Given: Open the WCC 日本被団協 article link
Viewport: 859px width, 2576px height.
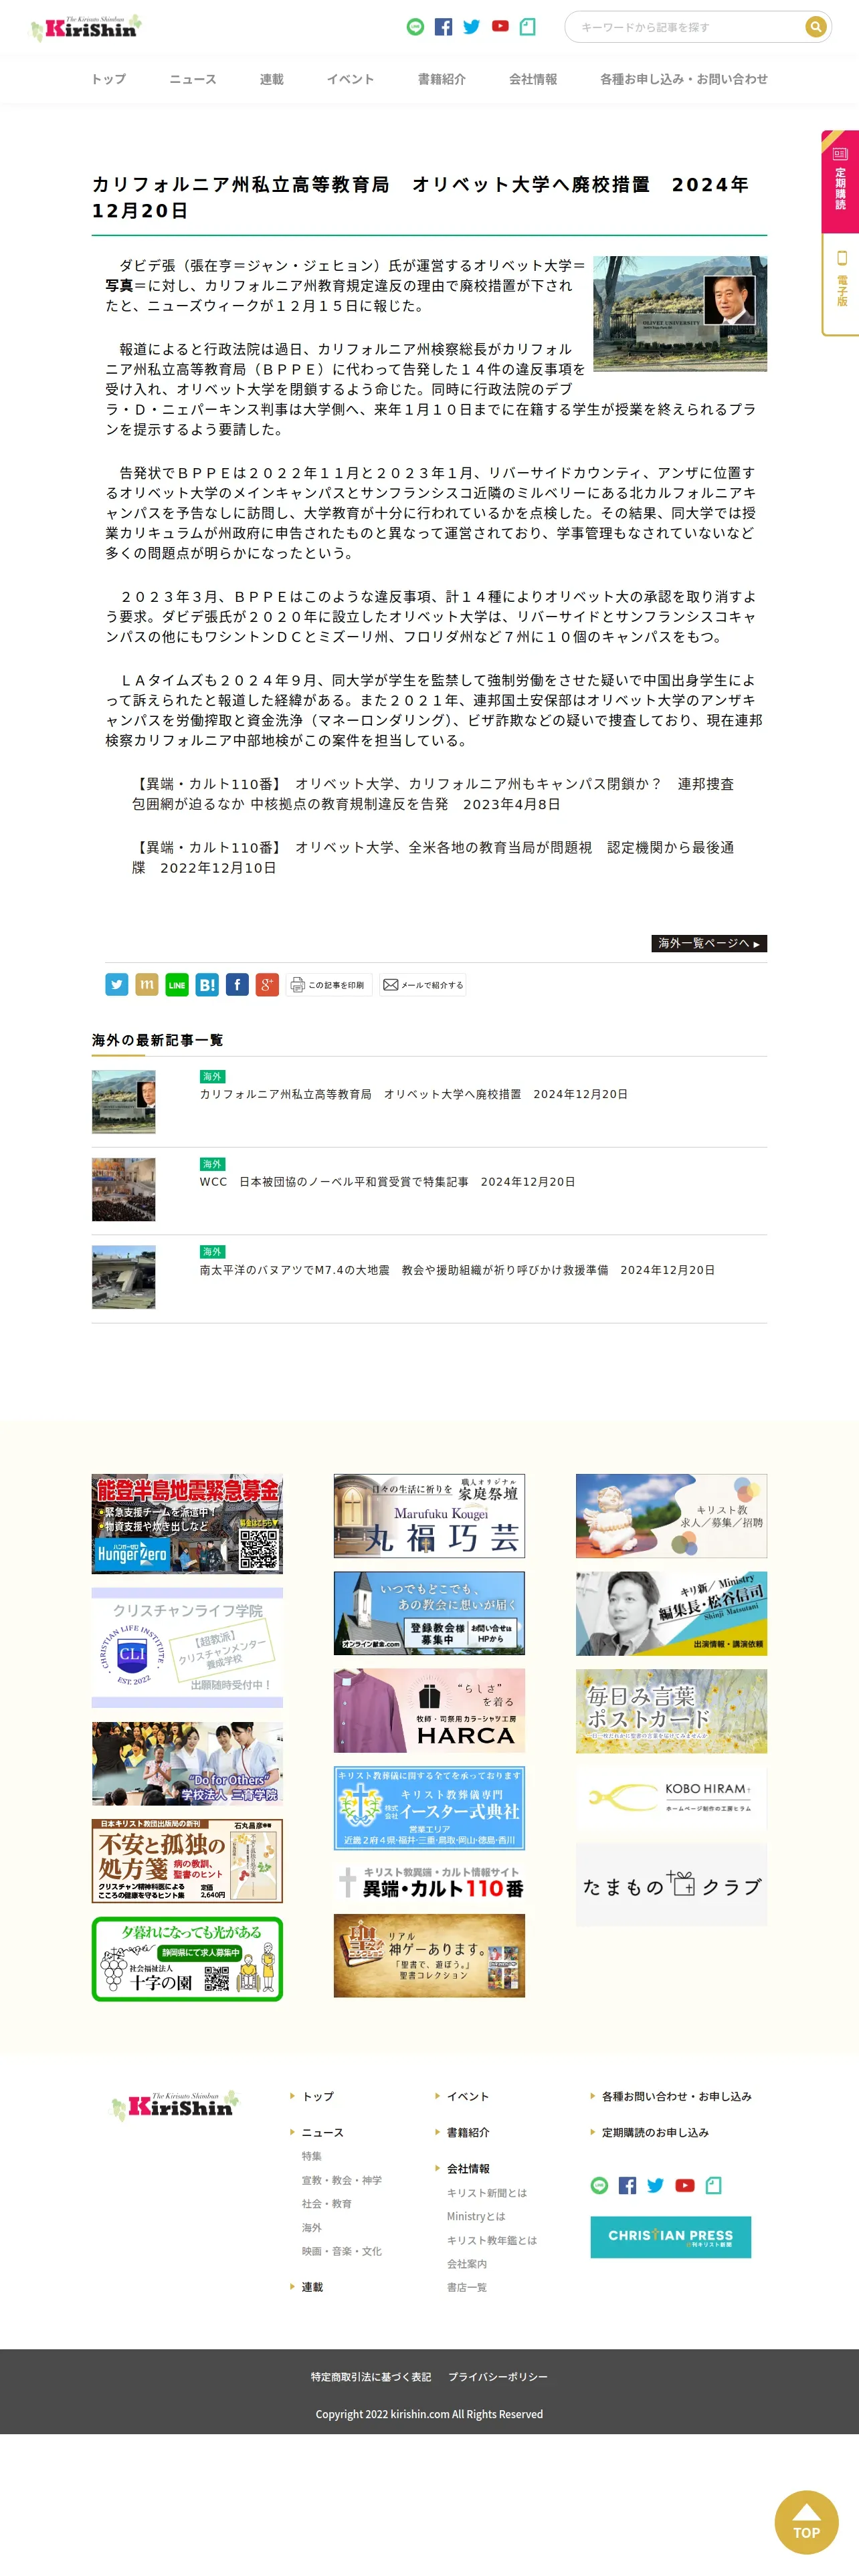Looking at the screenshot, I should (387, 1182).
